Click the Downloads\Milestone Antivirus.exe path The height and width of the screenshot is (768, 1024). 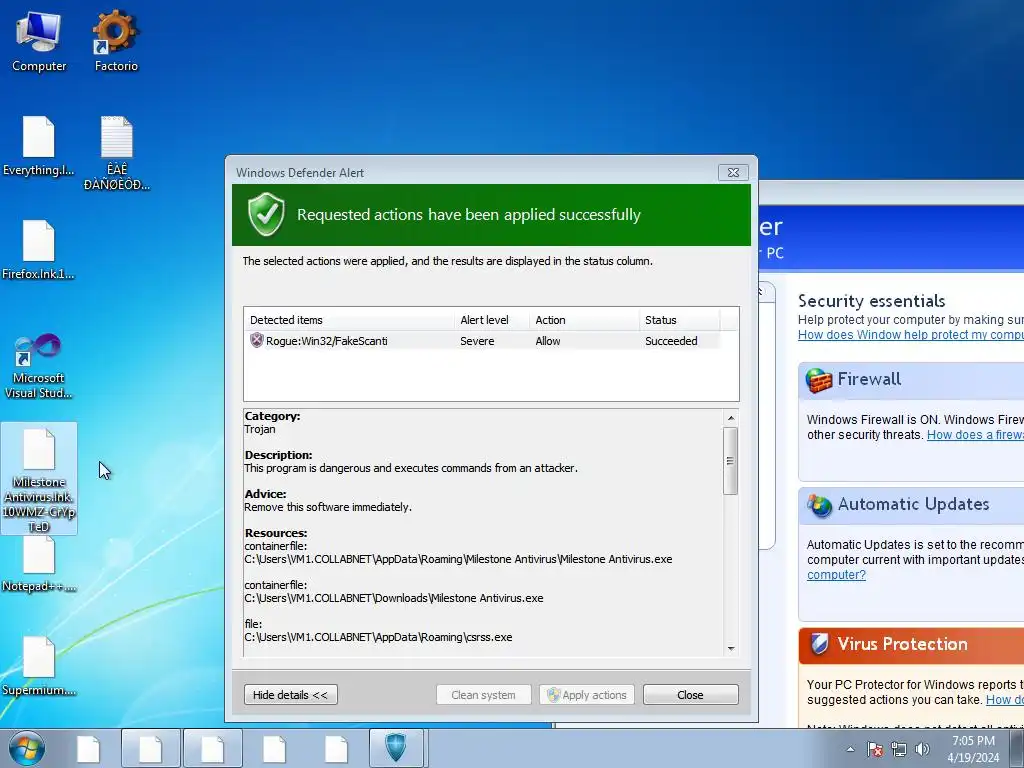tap(394, 598)
